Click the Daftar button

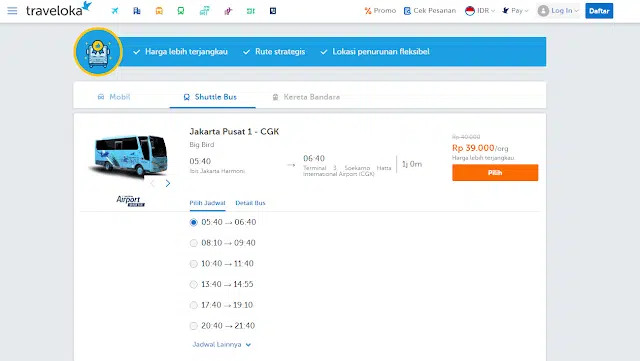click(599, 11)
